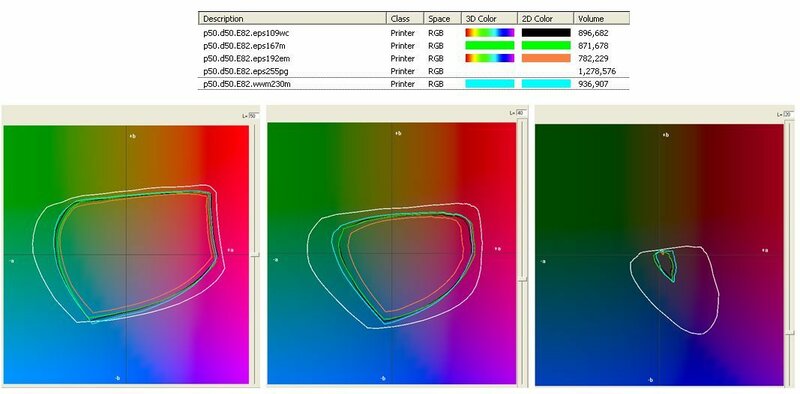Click the -b axis label in darkest plot
This screenshot has height=394, width=800.
pos(651,380)
